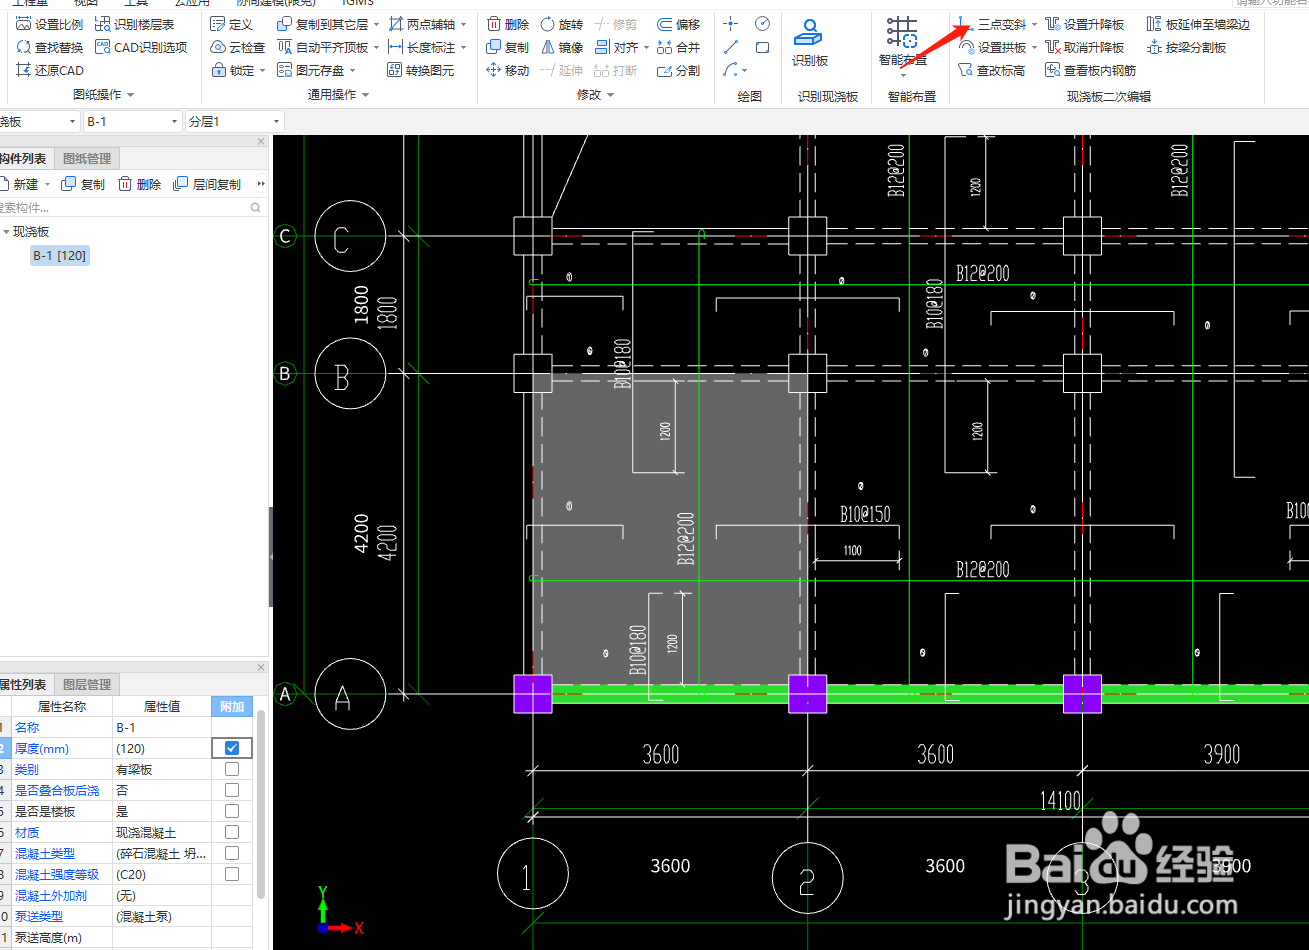Viewport: 1309px width, 950px height.
Task: Open the 分层1 layer dropdown
Action: [235, 121]
